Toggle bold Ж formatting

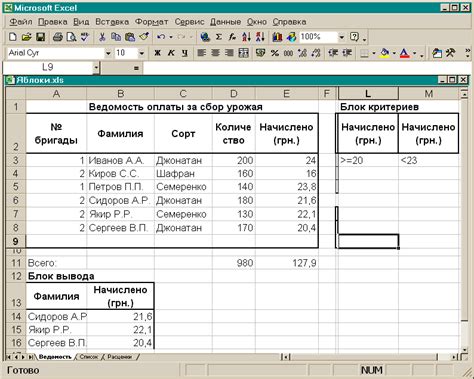click(x=157, y=53)
